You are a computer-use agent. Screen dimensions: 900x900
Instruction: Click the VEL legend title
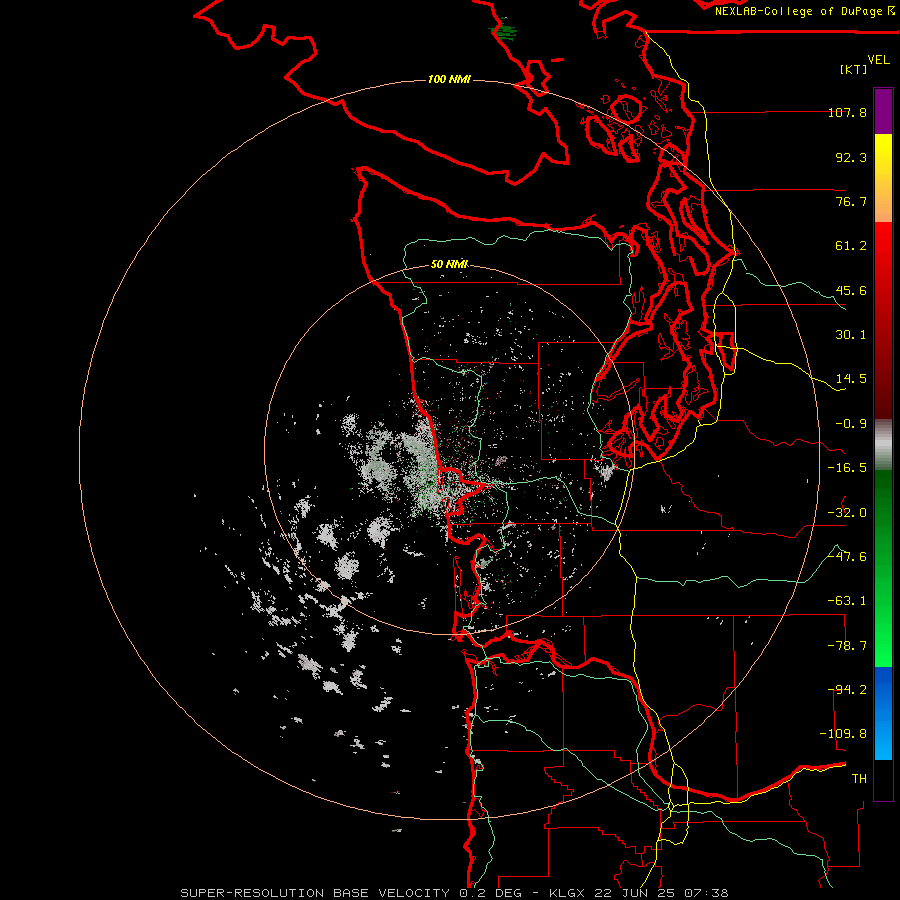[x=879, y=60]
